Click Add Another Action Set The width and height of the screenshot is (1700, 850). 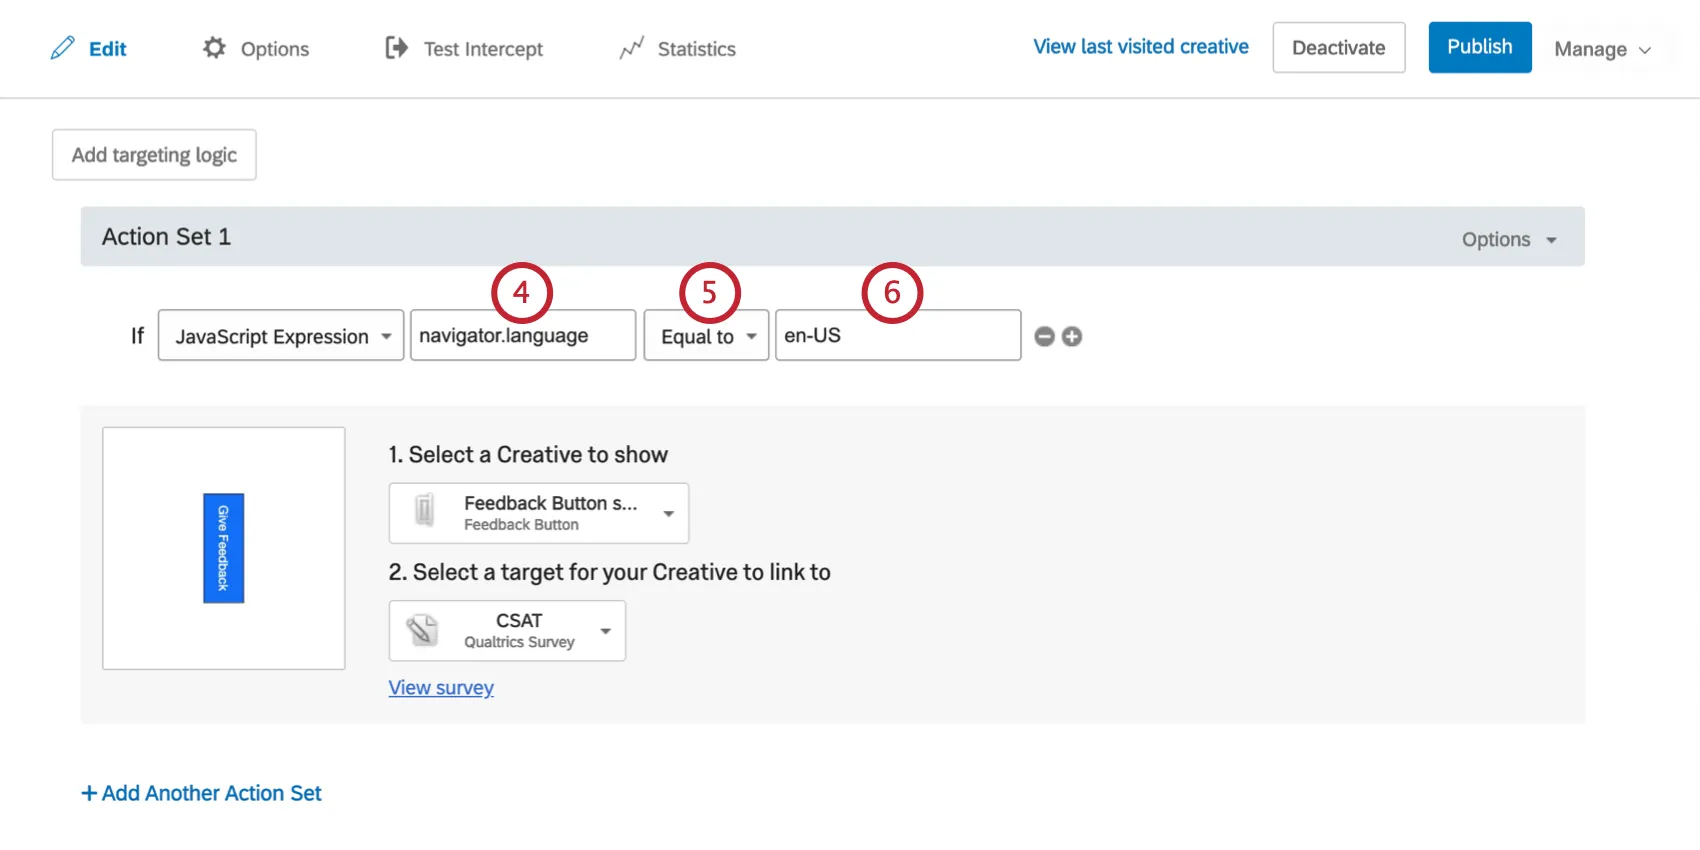[x=202, y=793]
